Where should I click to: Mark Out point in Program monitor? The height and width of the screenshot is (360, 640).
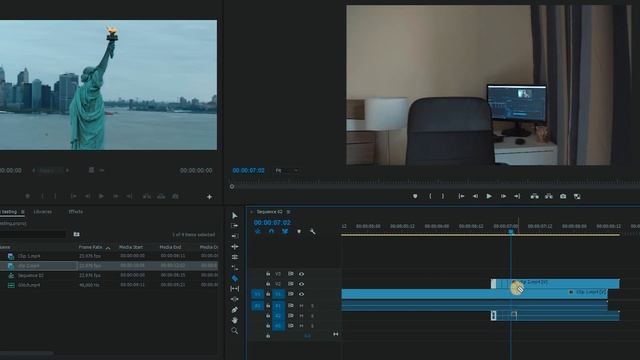tap(443, 196)
